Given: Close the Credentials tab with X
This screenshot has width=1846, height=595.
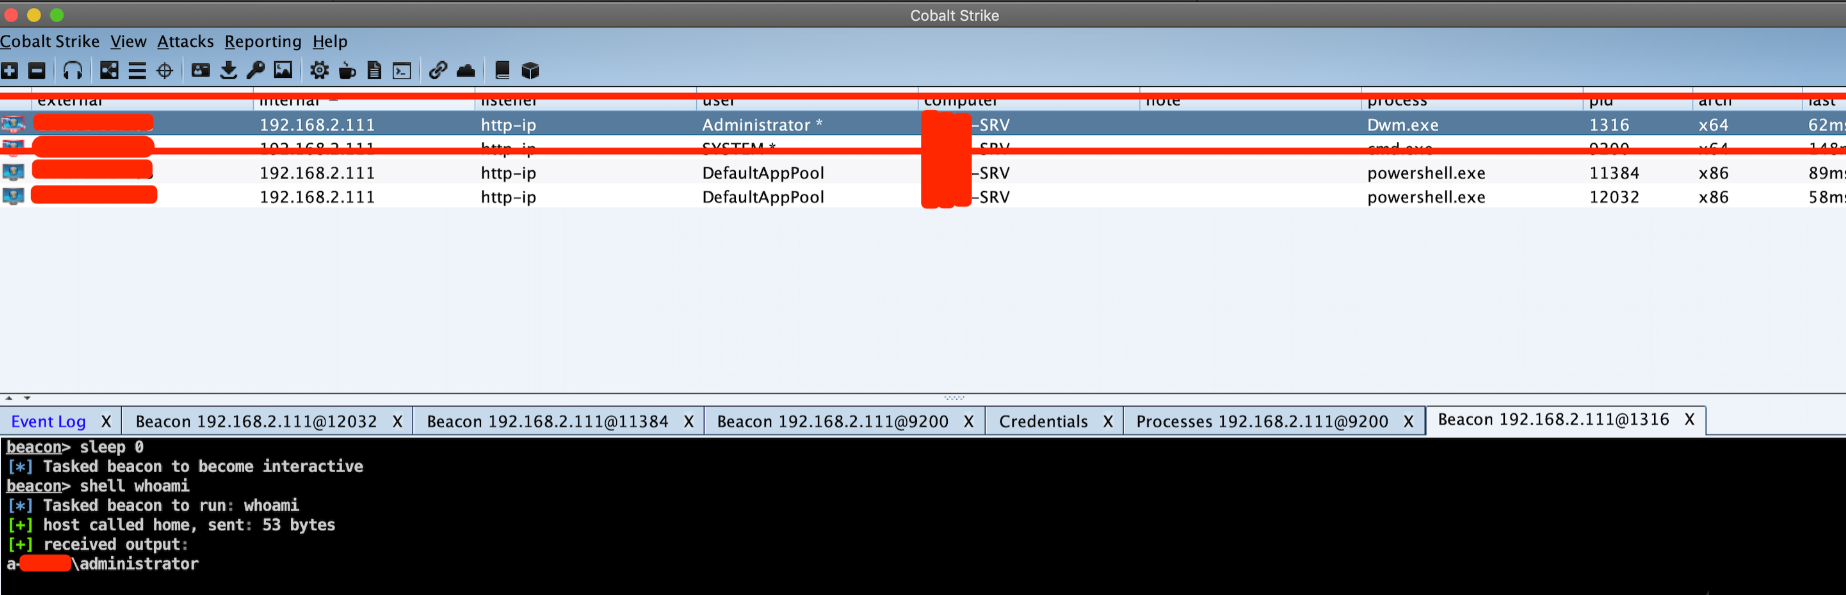Looking at the screenshot, I should coord(1107,422).
